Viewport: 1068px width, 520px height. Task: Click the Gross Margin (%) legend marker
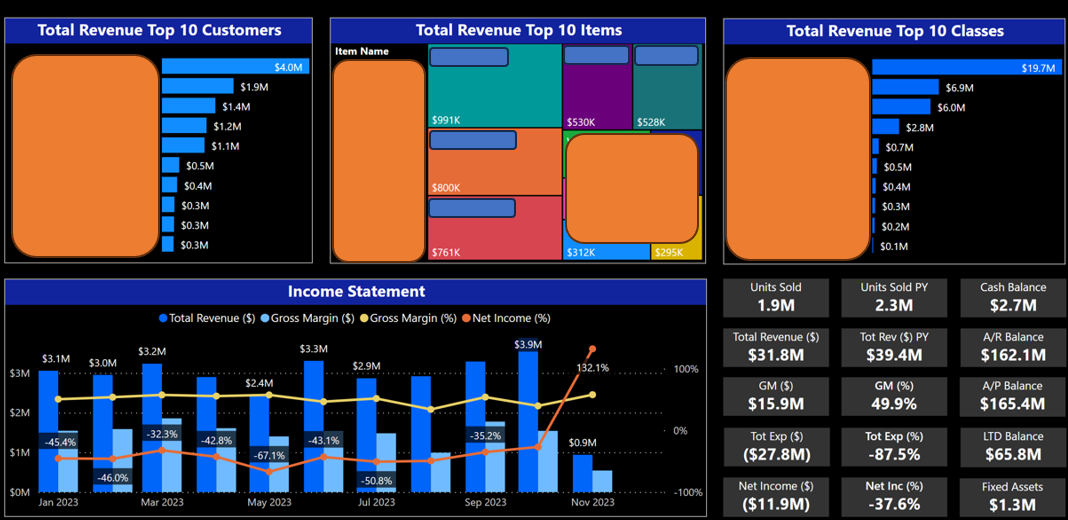363,318
